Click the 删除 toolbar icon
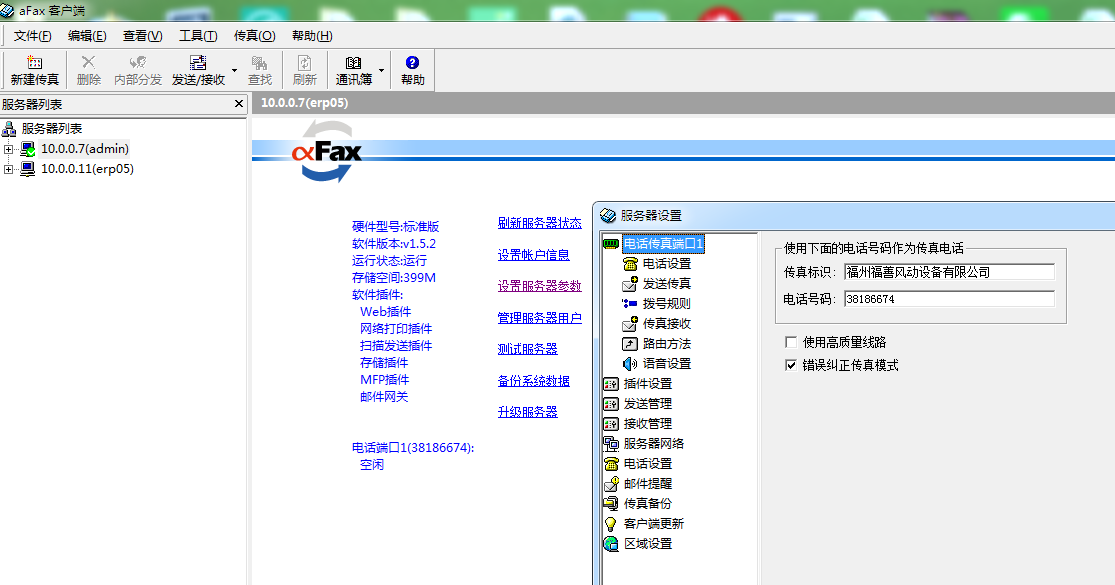Viewport: 1115px width, 585px height. [88, 63]
